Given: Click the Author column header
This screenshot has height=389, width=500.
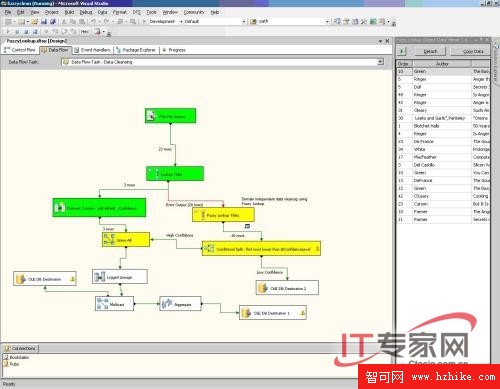Looking at the screenshot, I should point(442,64).
